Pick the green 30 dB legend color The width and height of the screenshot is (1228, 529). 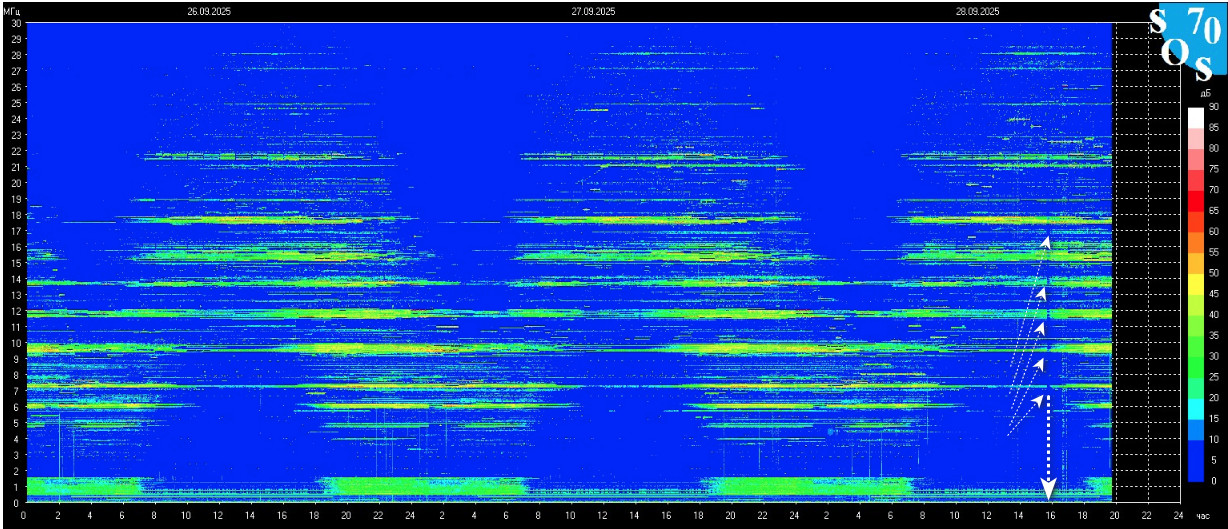[x=1196, y=357]
